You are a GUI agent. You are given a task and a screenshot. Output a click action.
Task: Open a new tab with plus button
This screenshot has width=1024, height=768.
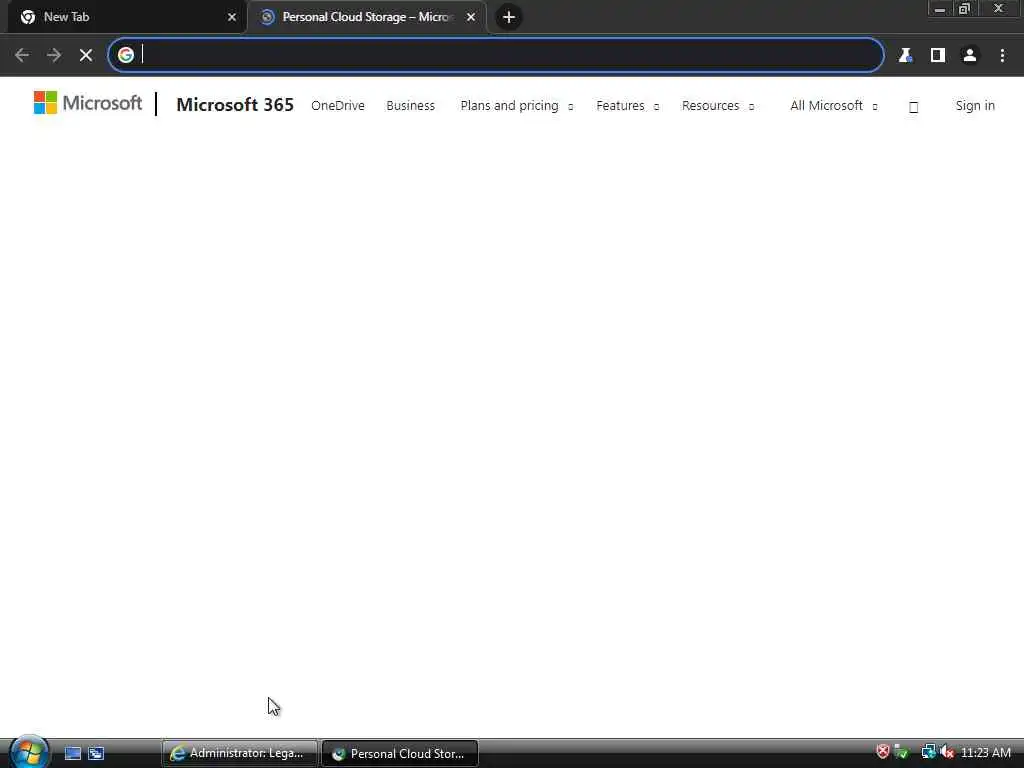[509, 17]
